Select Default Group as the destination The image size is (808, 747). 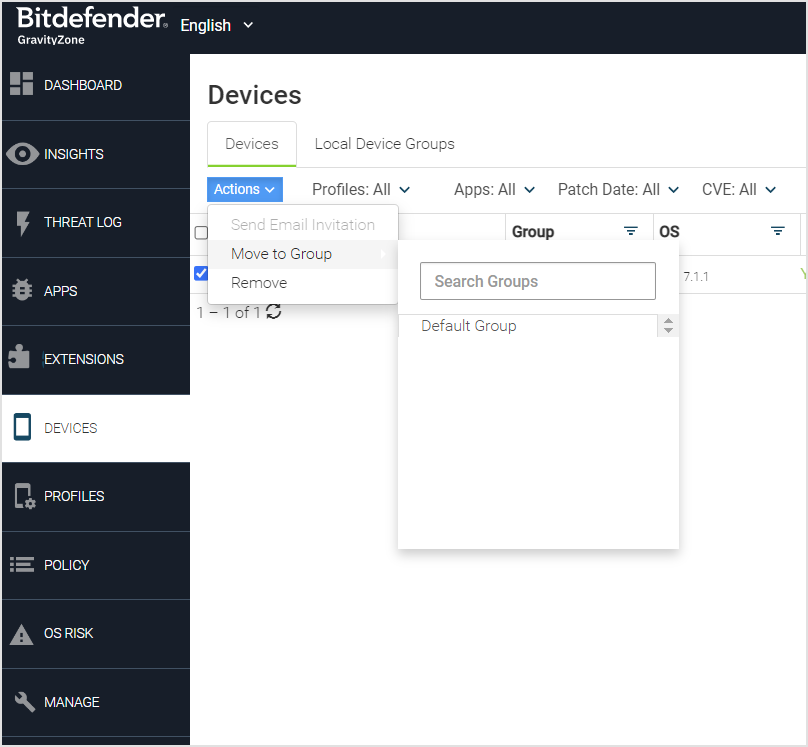[469, 325]
